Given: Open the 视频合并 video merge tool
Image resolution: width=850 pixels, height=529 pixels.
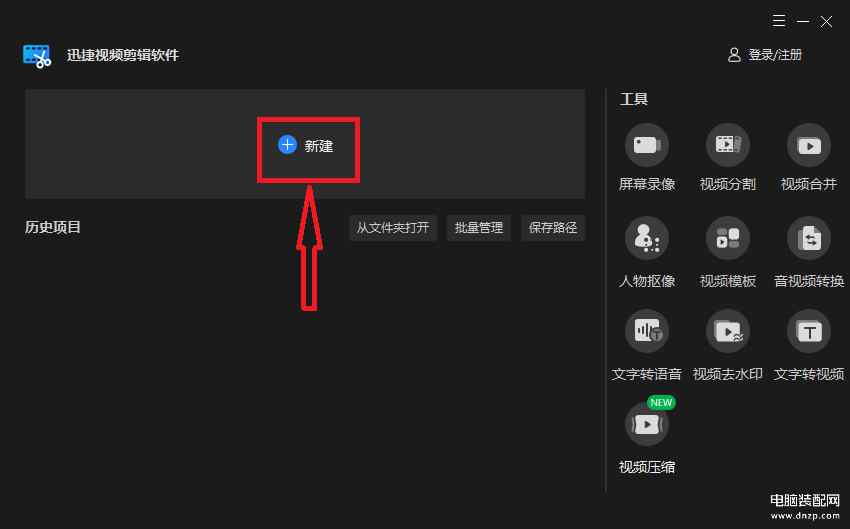Looking at the screenshot, I should pyautogui.click(x=809, y=145).
